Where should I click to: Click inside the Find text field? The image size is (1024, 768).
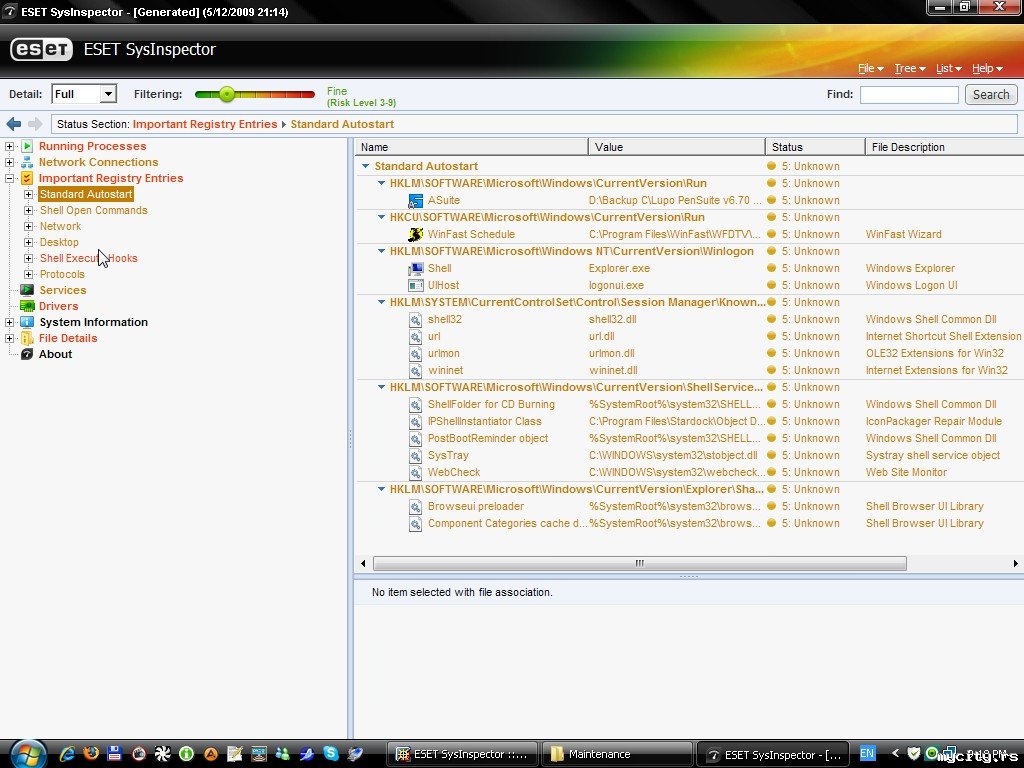click(908, 94)
